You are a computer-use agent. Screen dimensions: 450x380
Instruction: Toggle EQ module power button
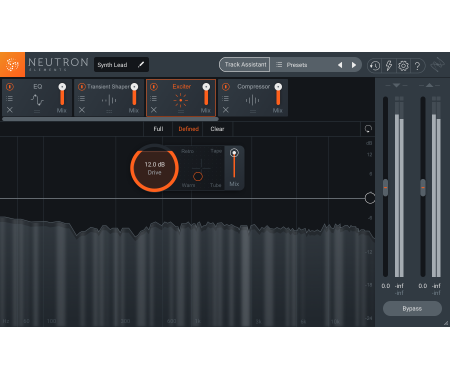[10, 87]
